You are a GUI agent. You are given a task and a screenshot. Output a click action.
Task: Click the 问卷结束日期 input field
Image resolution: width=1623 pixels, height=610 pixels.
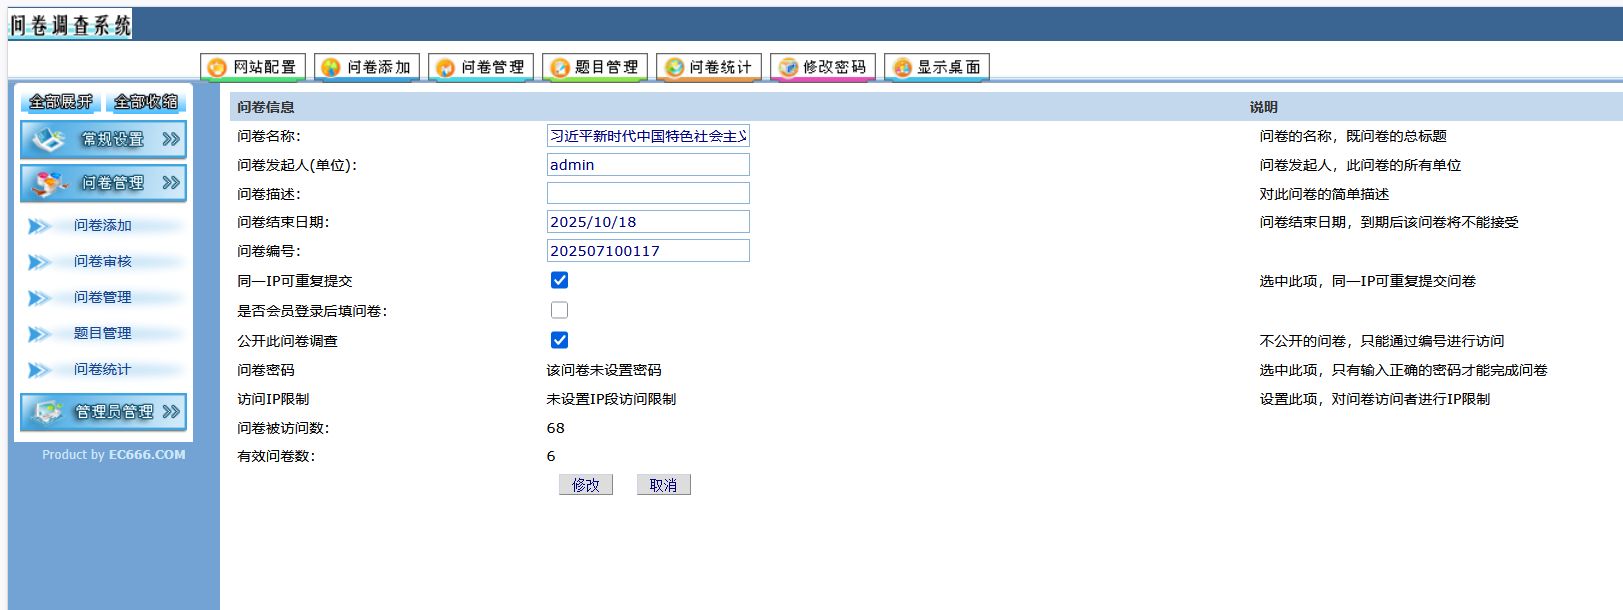[x=648, y=222]
